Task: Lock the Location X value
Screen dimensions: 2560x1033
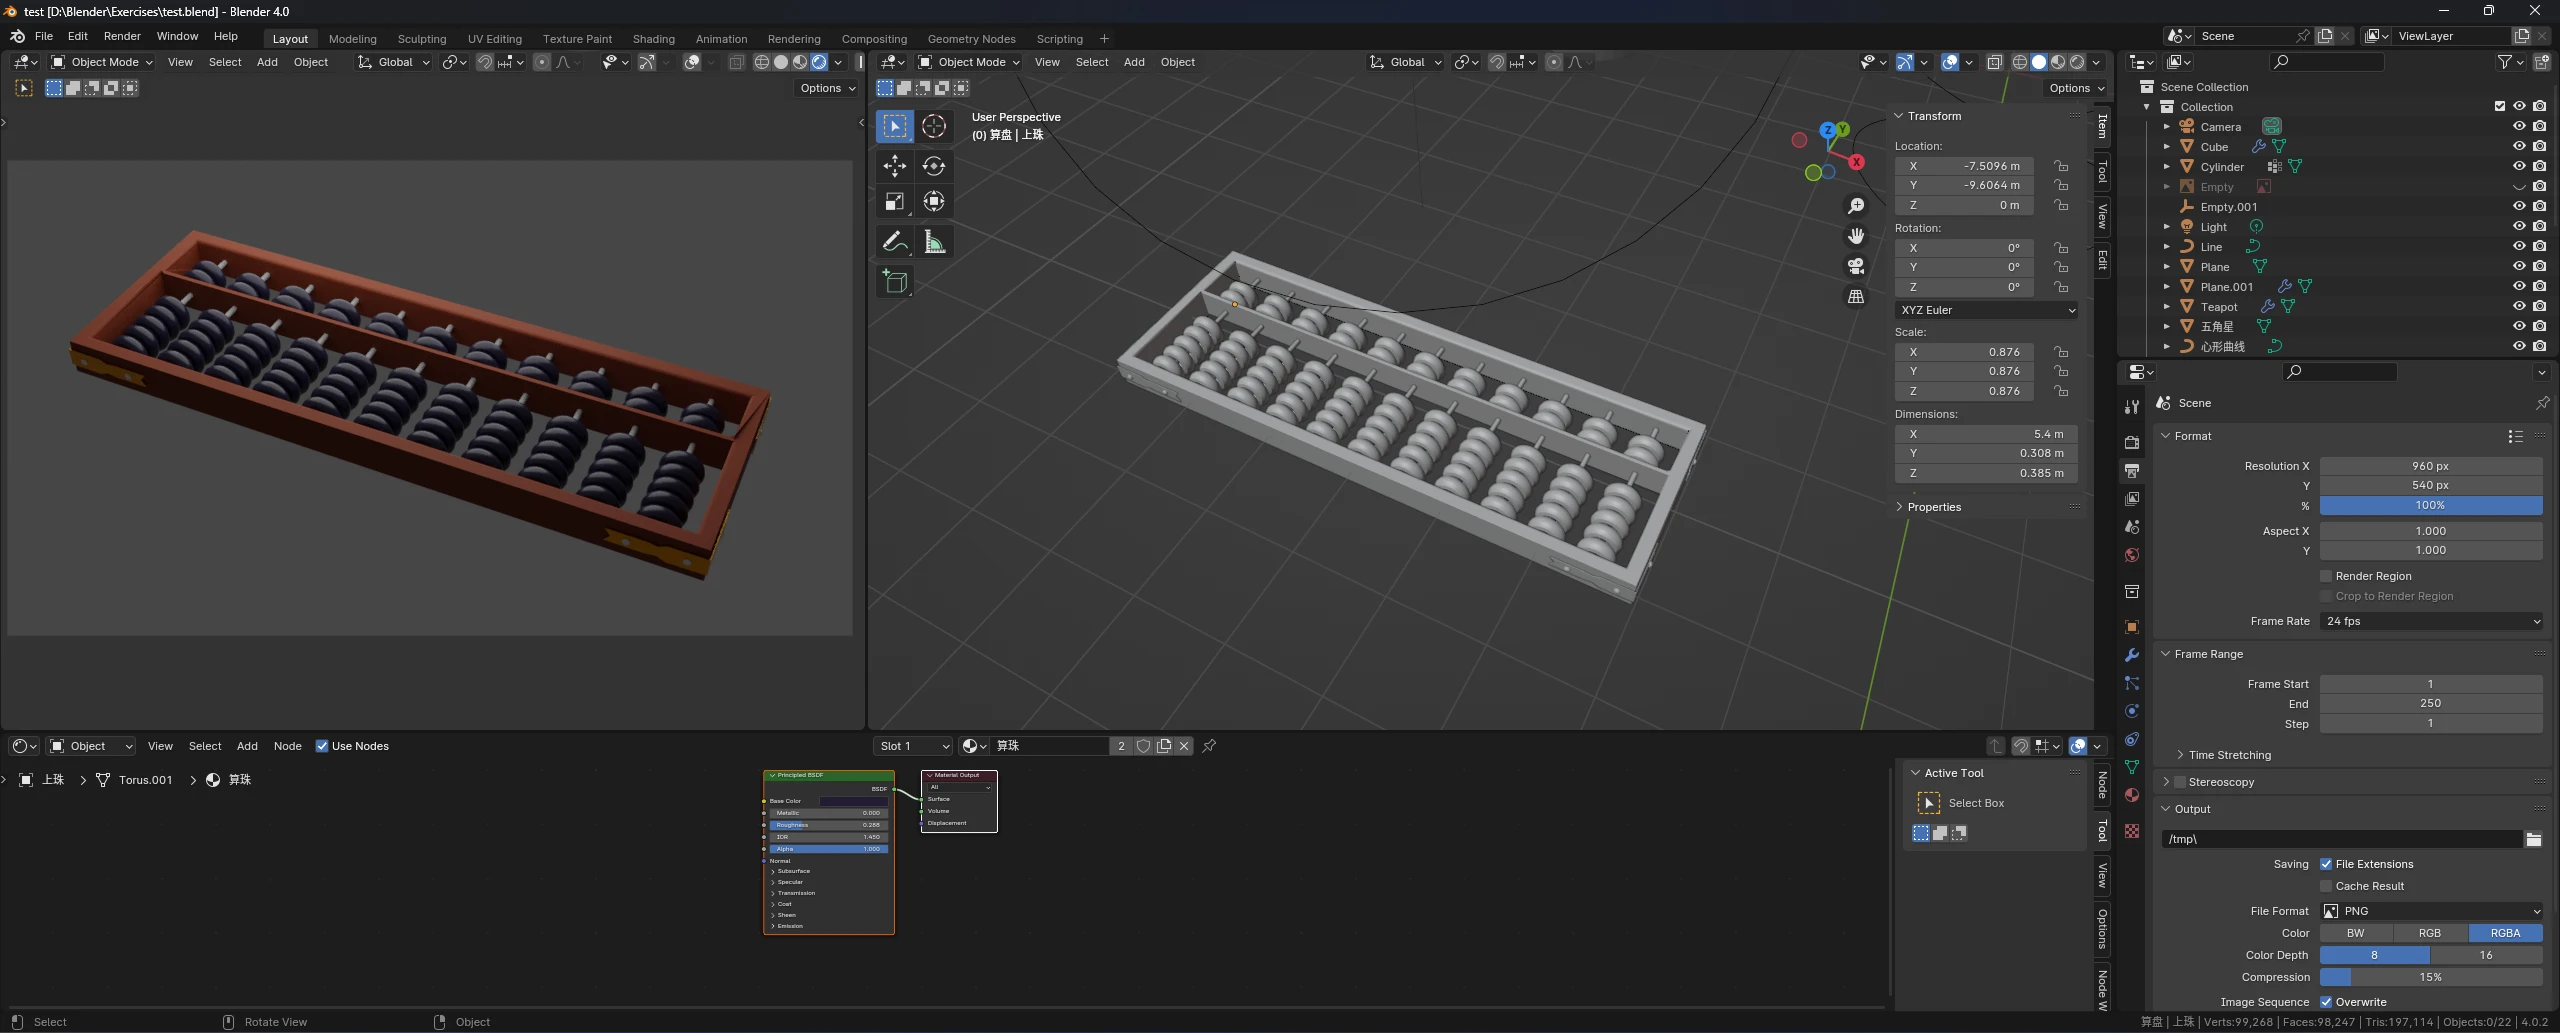Action: [x=2061, y=166]
